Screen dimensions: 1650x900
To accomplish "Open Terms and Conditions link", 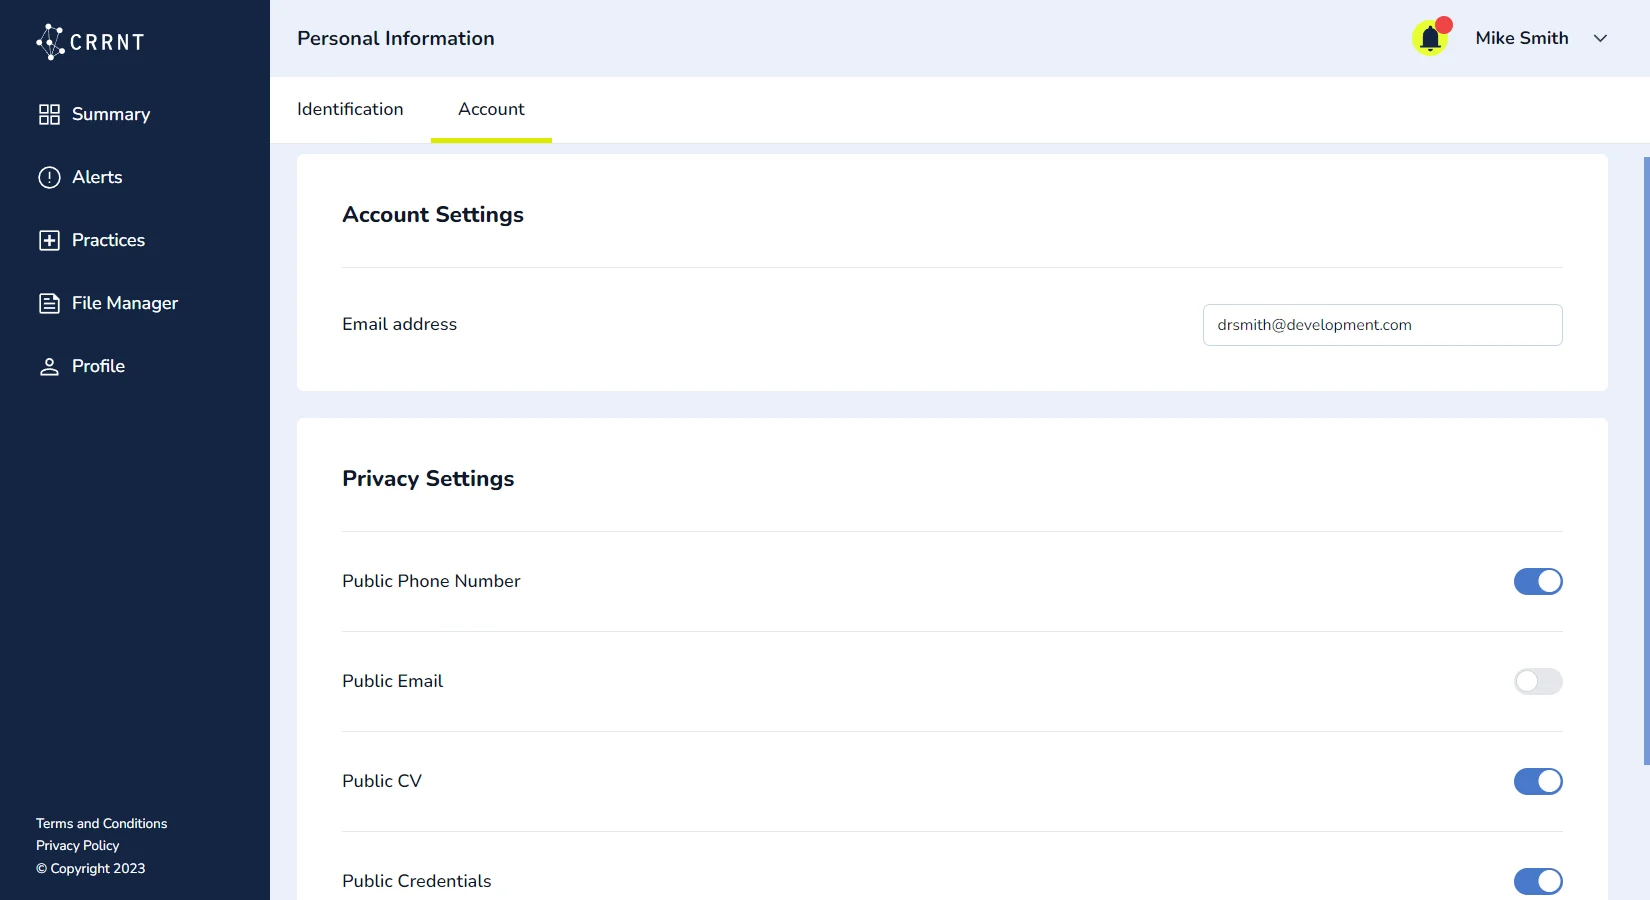I will (101, 823).
